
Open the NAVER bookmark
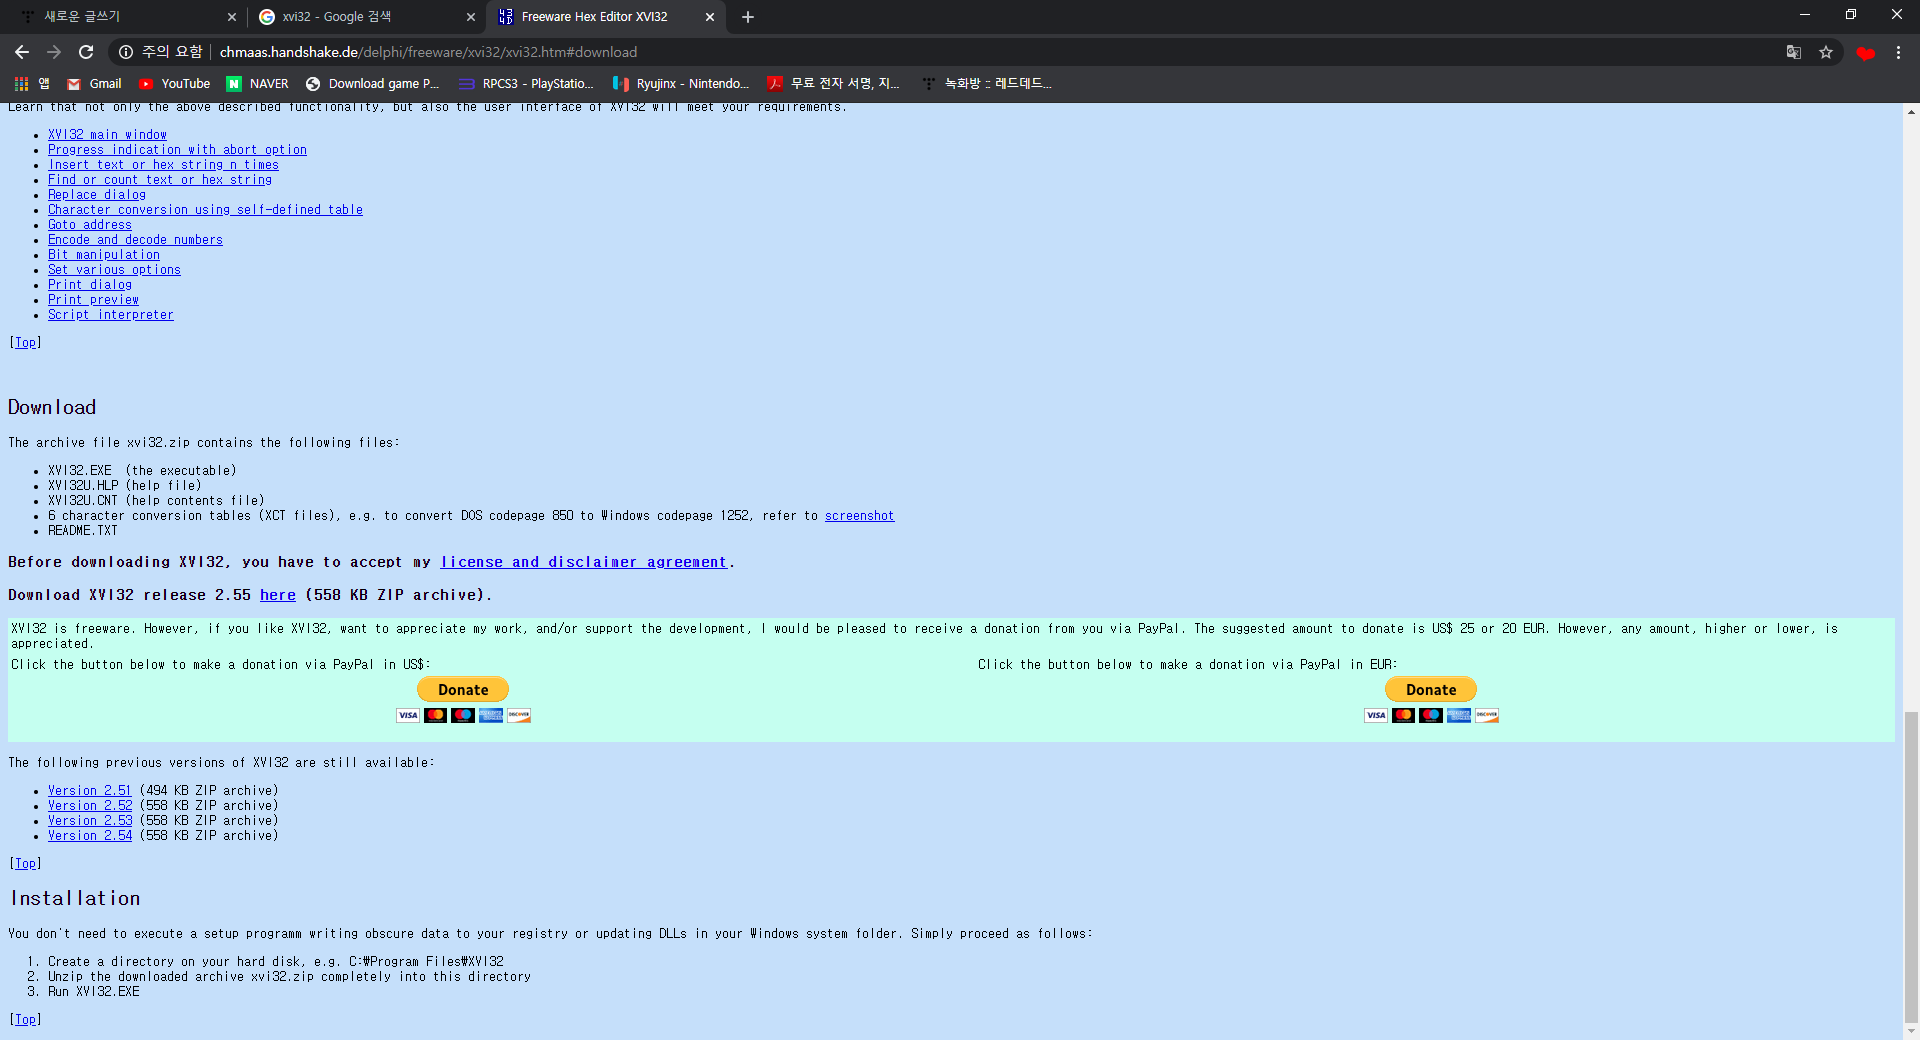pos(257,84)
